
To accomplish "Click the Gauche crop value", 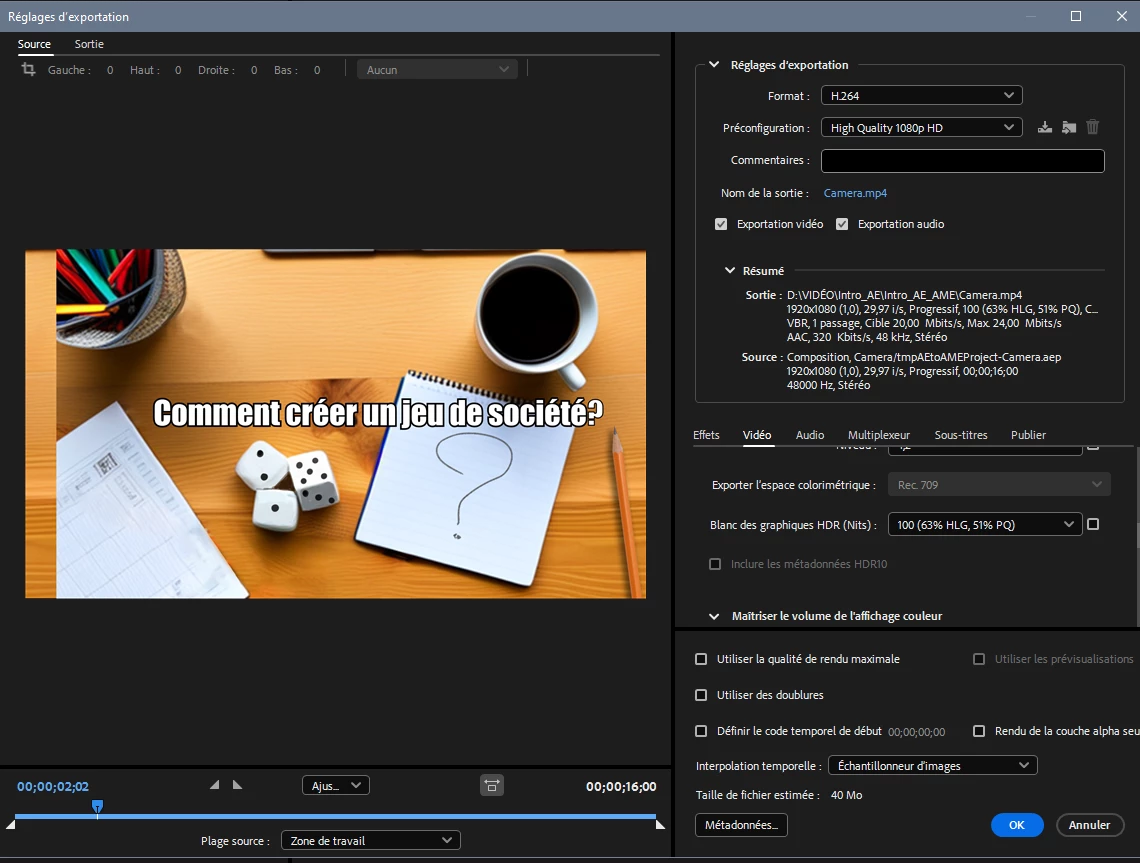I will point(110,70).
